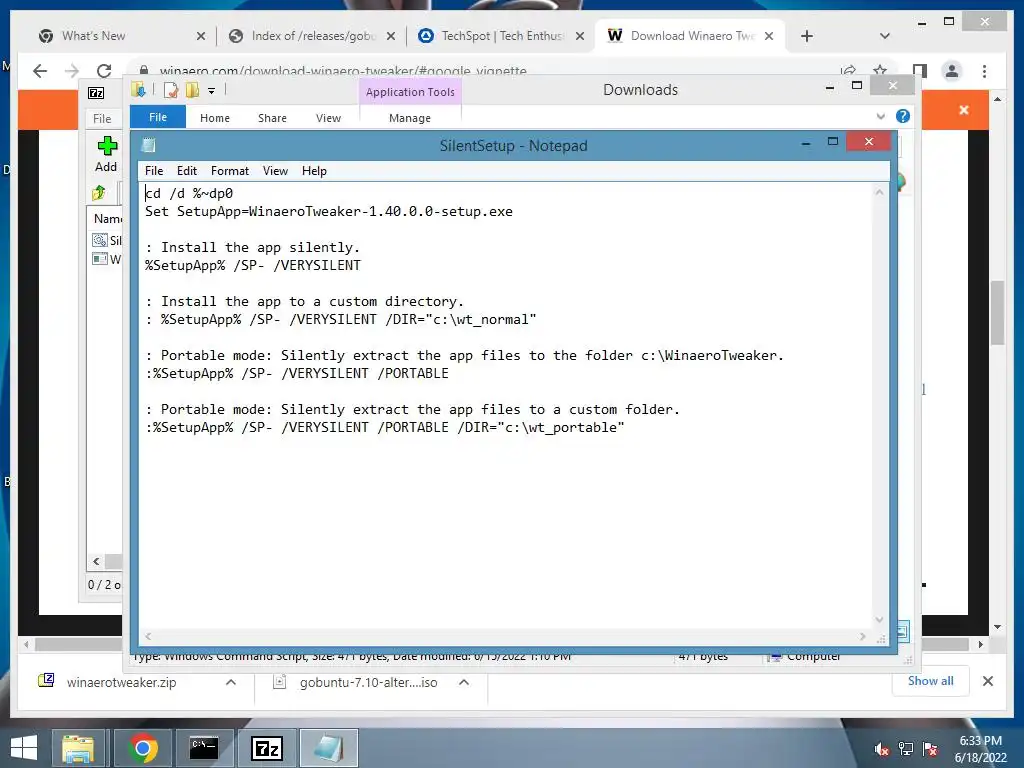Open Customize Quick Access Toolbar dropdown
This screenshot has width=1024, height=768.
tap(212, 91)
